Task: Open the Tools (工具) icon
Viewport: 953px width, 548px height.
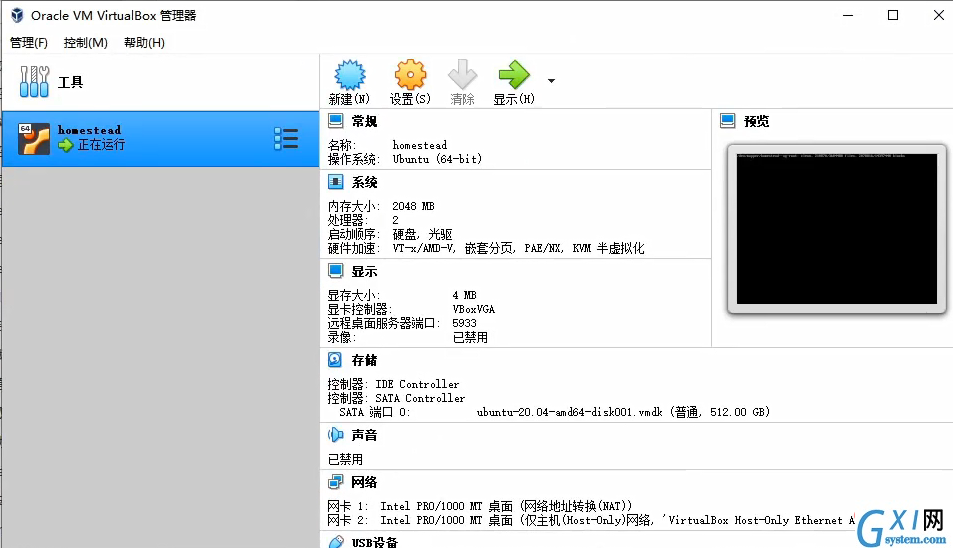Action: (34, 81)
